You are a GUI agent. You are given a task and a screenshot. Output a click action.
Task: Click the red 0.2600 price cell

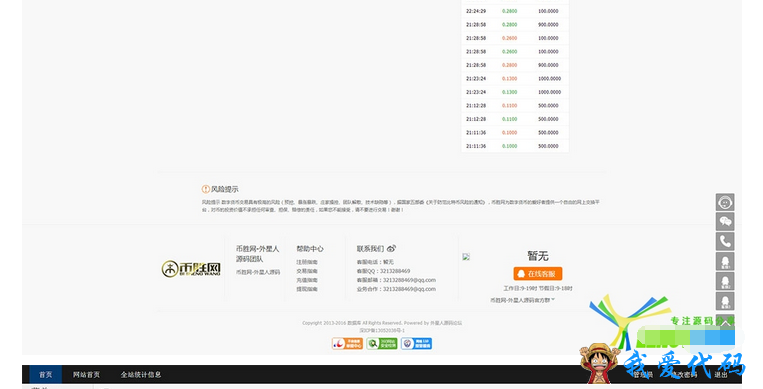(x=509, y=38)
